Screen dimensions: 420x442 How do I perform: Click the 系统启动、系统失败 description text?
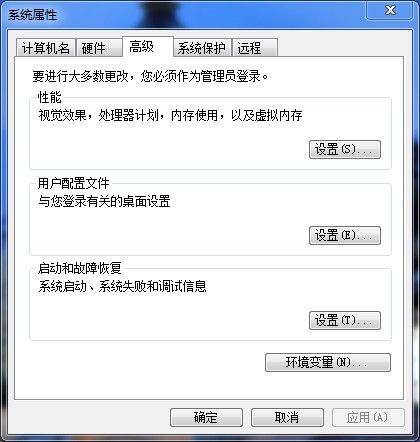coord(122,287)
